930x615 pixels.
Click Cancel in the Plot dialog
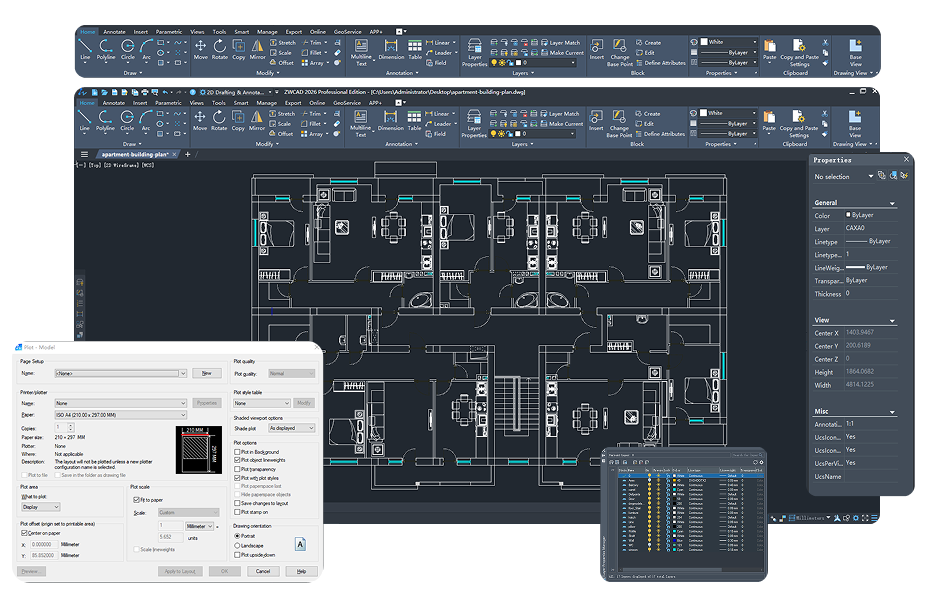click(263, 571)
